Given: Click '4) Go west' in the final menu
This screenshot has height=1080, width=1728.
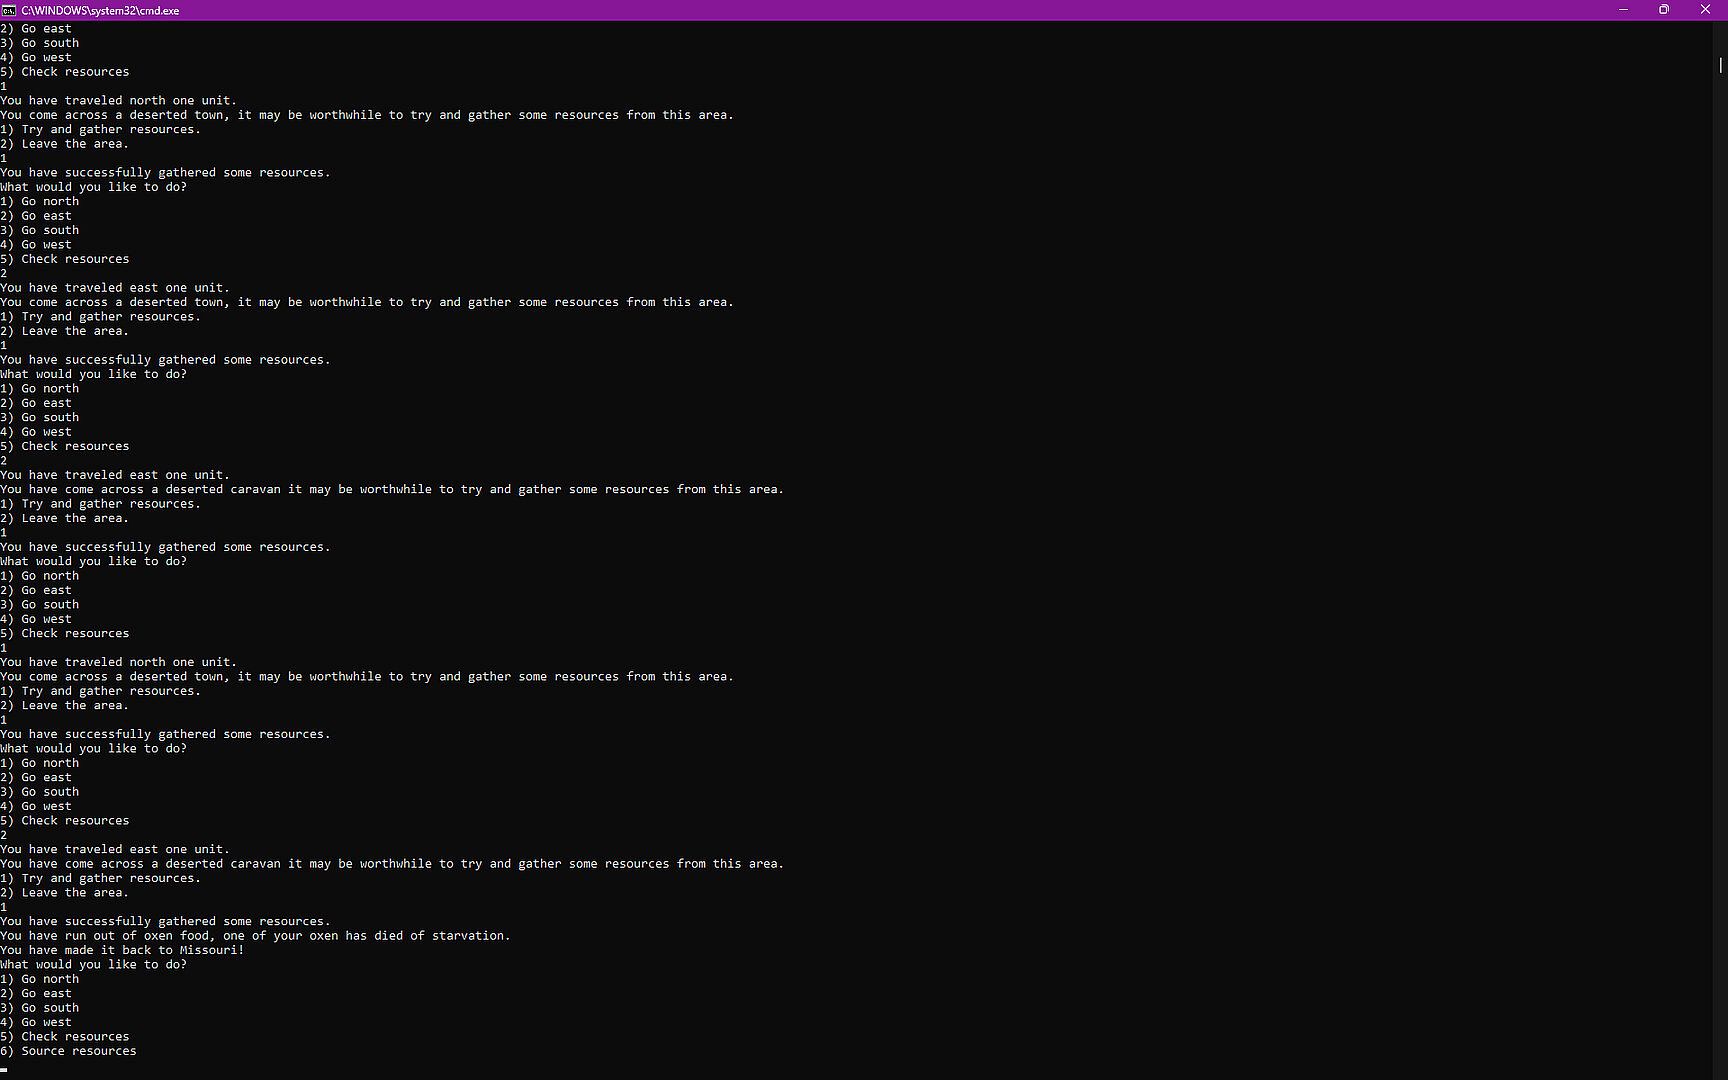Looking at the screenshot, I should click(36, 1022).
